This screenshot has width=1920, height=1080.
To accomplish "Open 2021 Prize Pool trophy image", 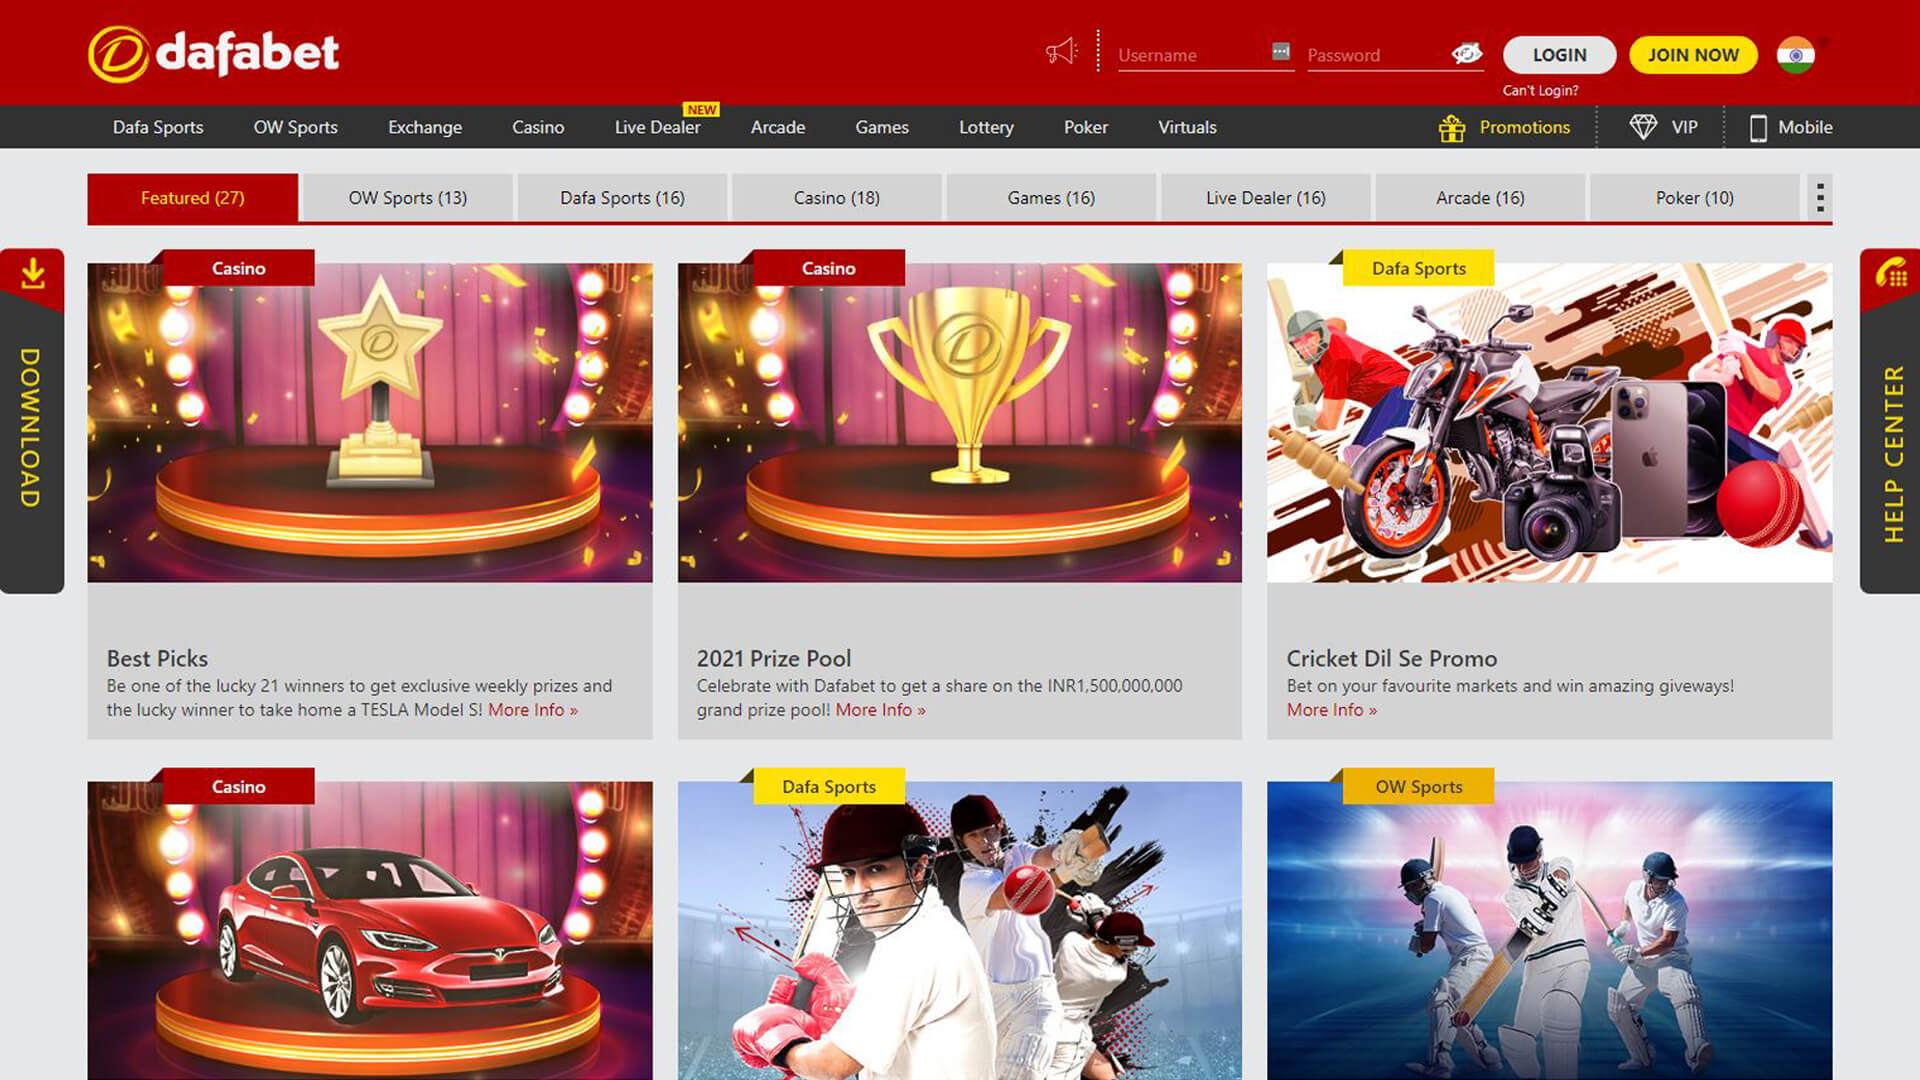I will coord(960,423).
